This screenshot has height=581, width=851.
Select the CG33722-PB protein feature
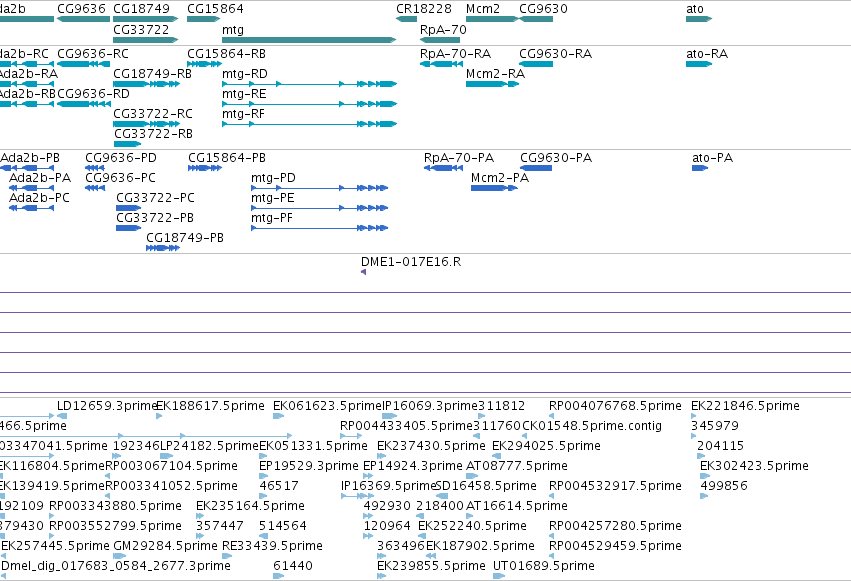(129, 228)
